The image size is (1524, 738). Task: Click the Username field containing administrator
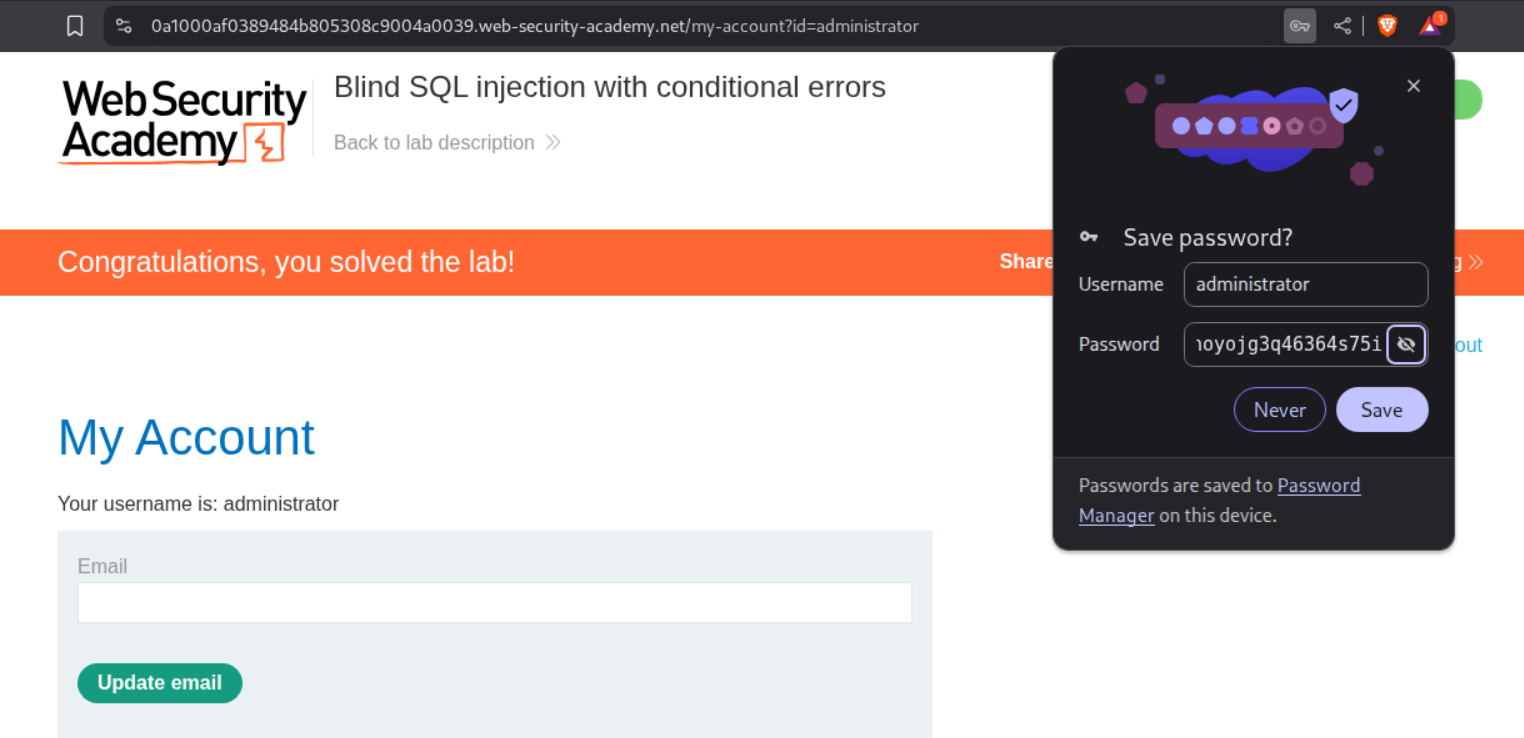click(x=1305, y=285)
